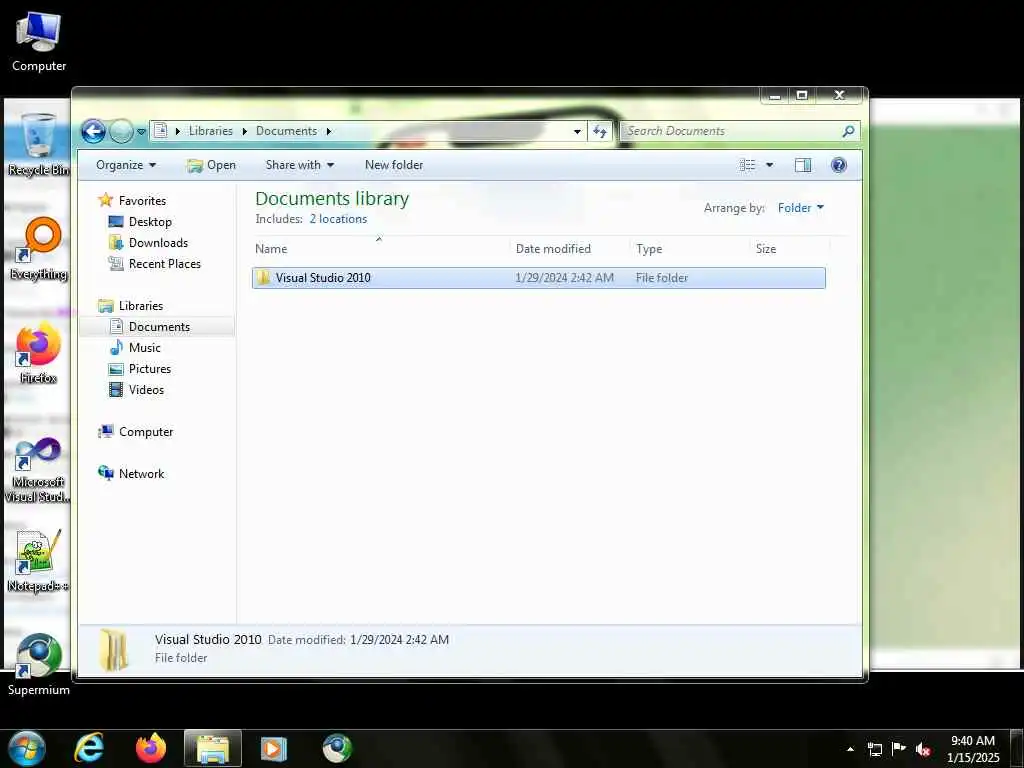The height and width of the screenshot is (768, 1024).
Task: Click Windows Explorer taskbar button
Action: (x=213, y=748)
